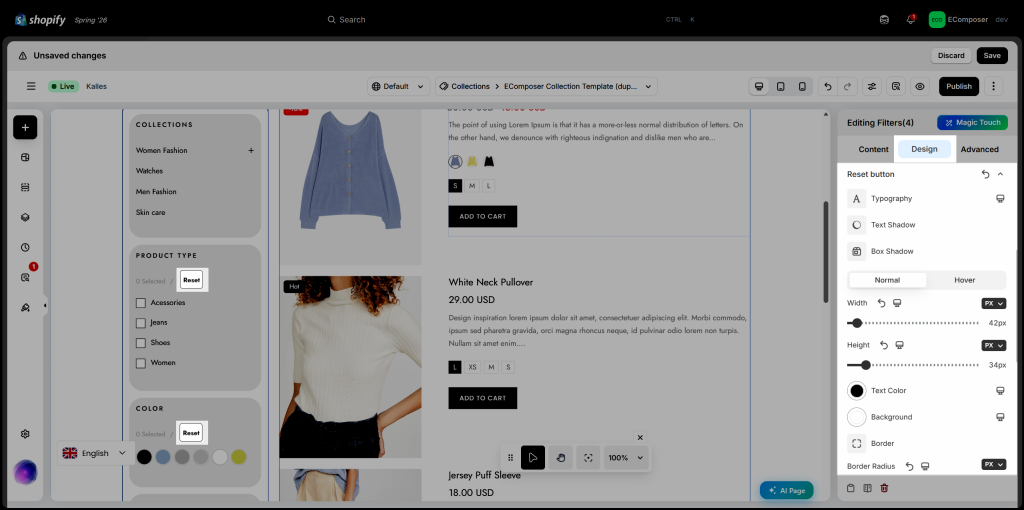1024x510 pixels.
Task: Add new element with plus button
Action: tap(25, 127)
